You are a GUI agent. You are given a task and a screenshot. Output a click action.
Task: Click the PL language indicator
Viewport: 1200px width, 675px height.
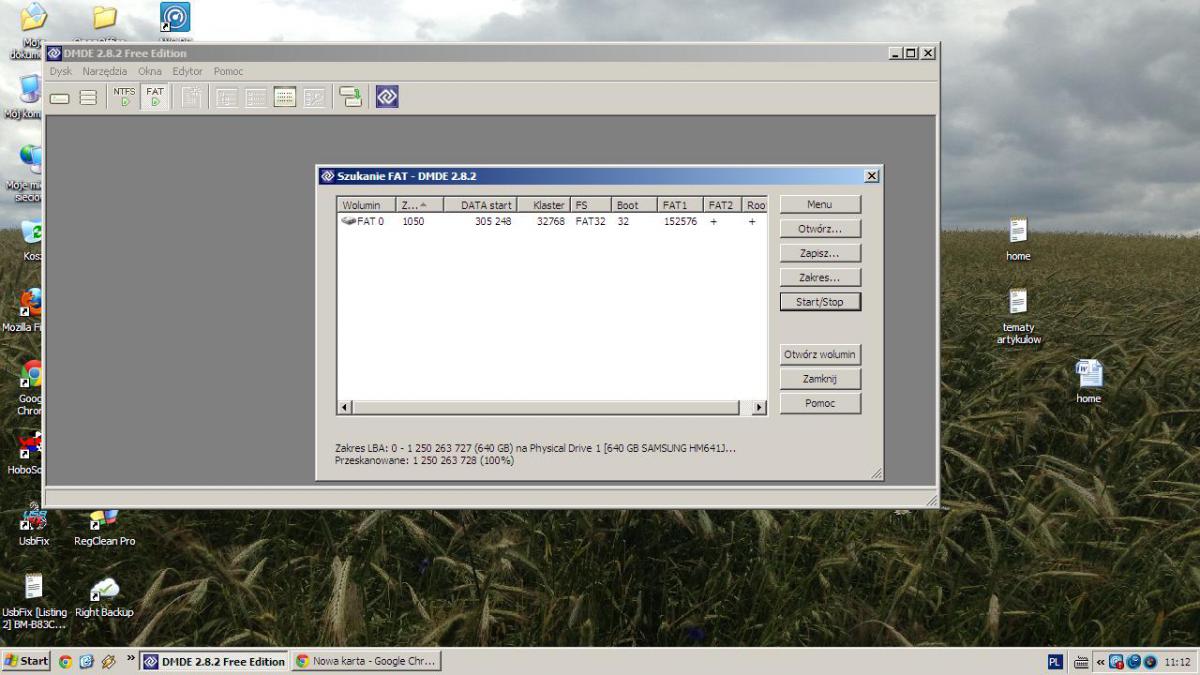tap(1055, 661)
